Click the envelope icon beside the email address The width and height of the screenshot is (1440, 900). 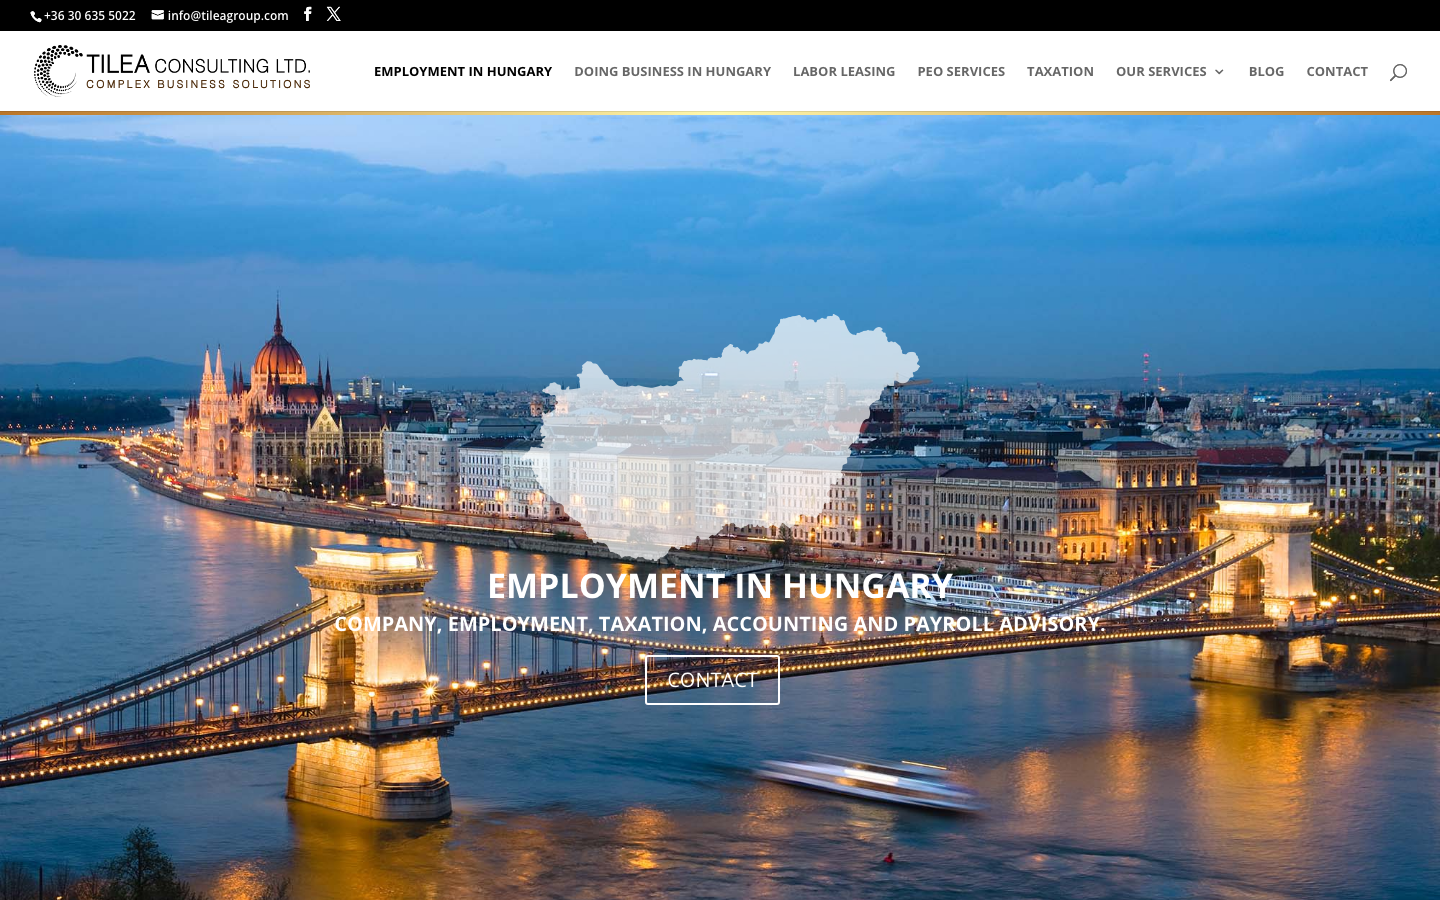tap(158, 15)
